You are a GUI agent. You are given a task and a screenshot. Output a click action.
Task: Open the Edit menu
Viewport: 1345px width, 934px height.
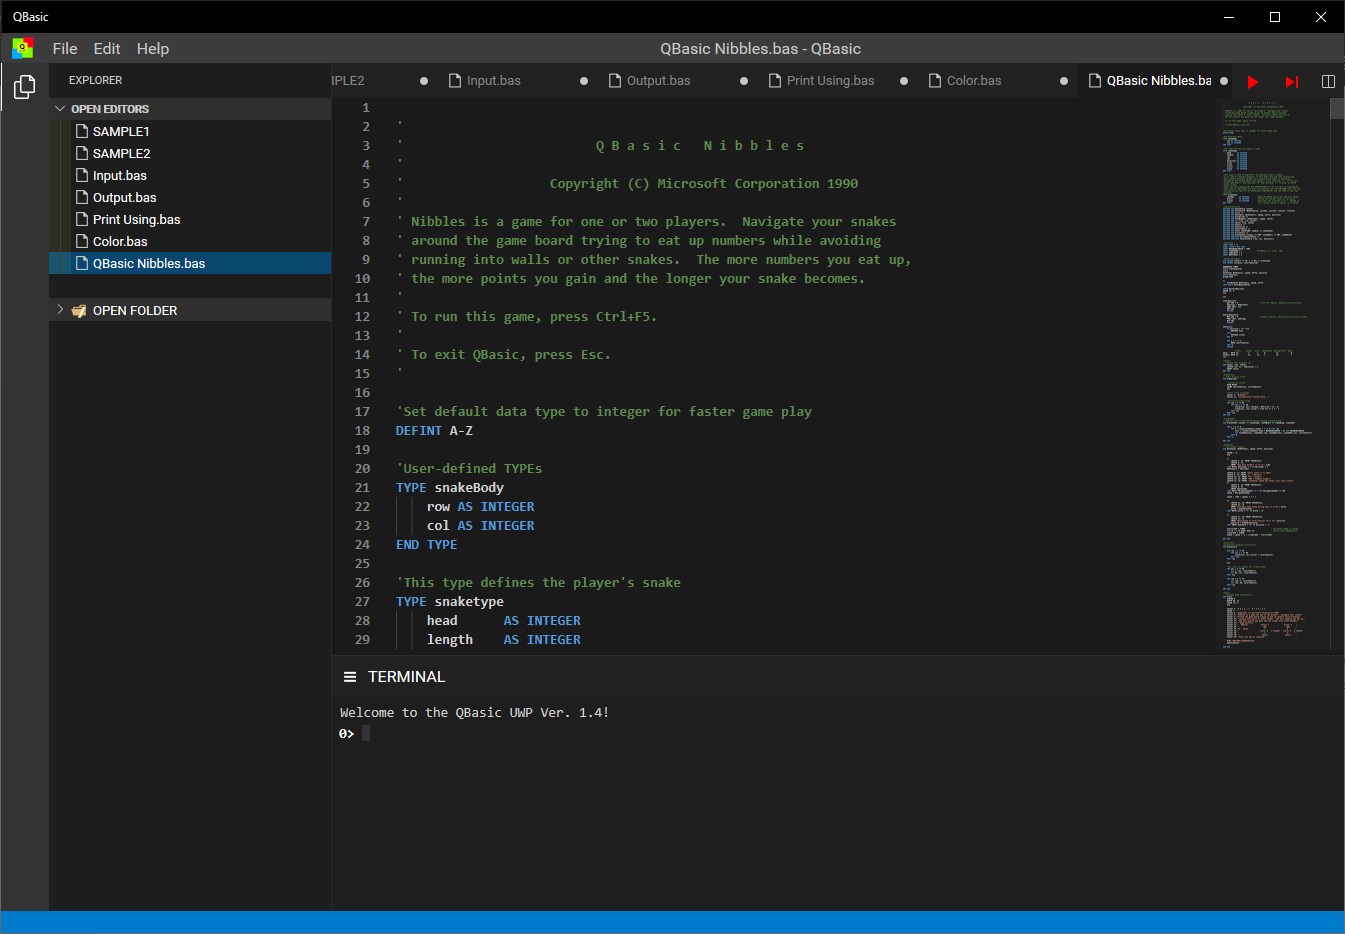(x=107, y=48)
